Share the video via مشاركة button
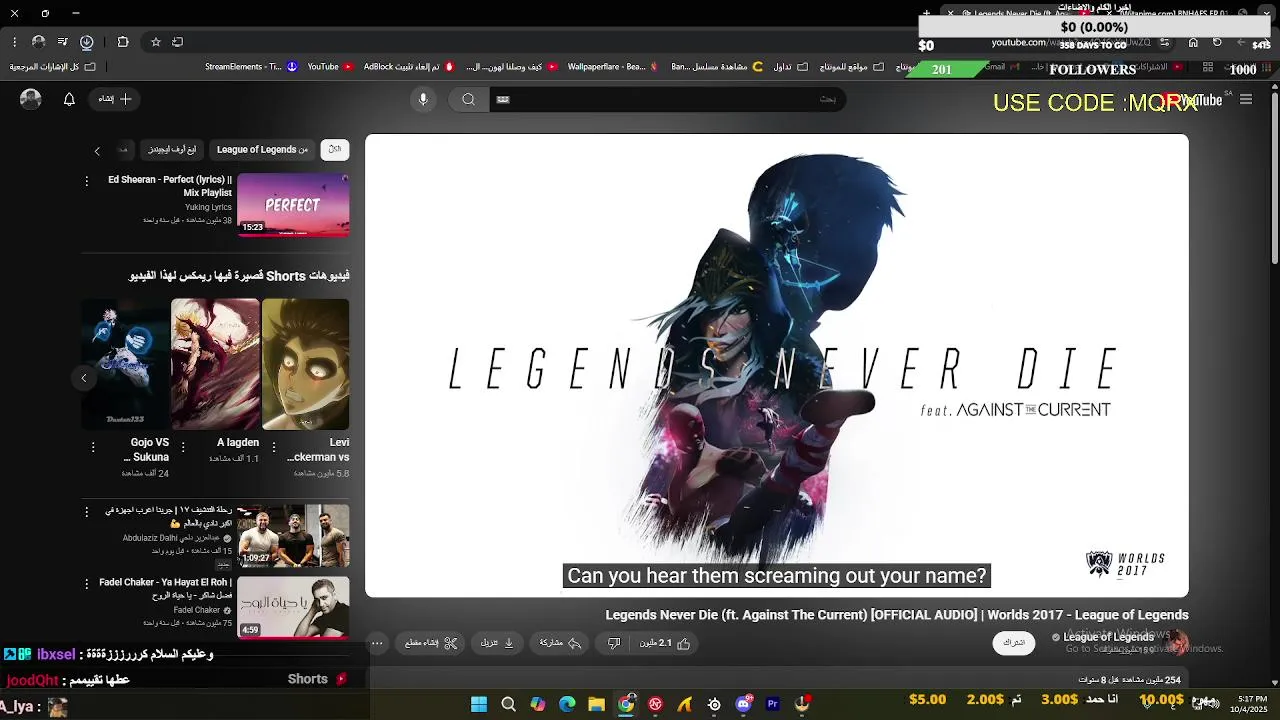1280x720 pixels. [x=561, y=643]
